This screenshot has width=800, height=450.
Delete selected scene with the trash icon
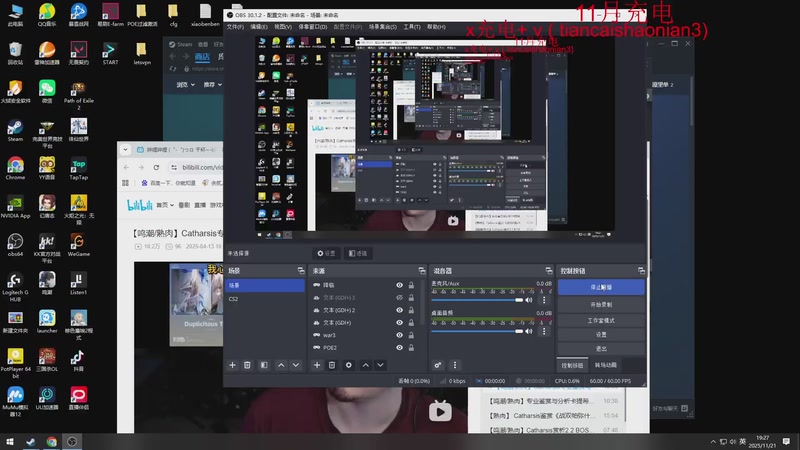(247, 365)
